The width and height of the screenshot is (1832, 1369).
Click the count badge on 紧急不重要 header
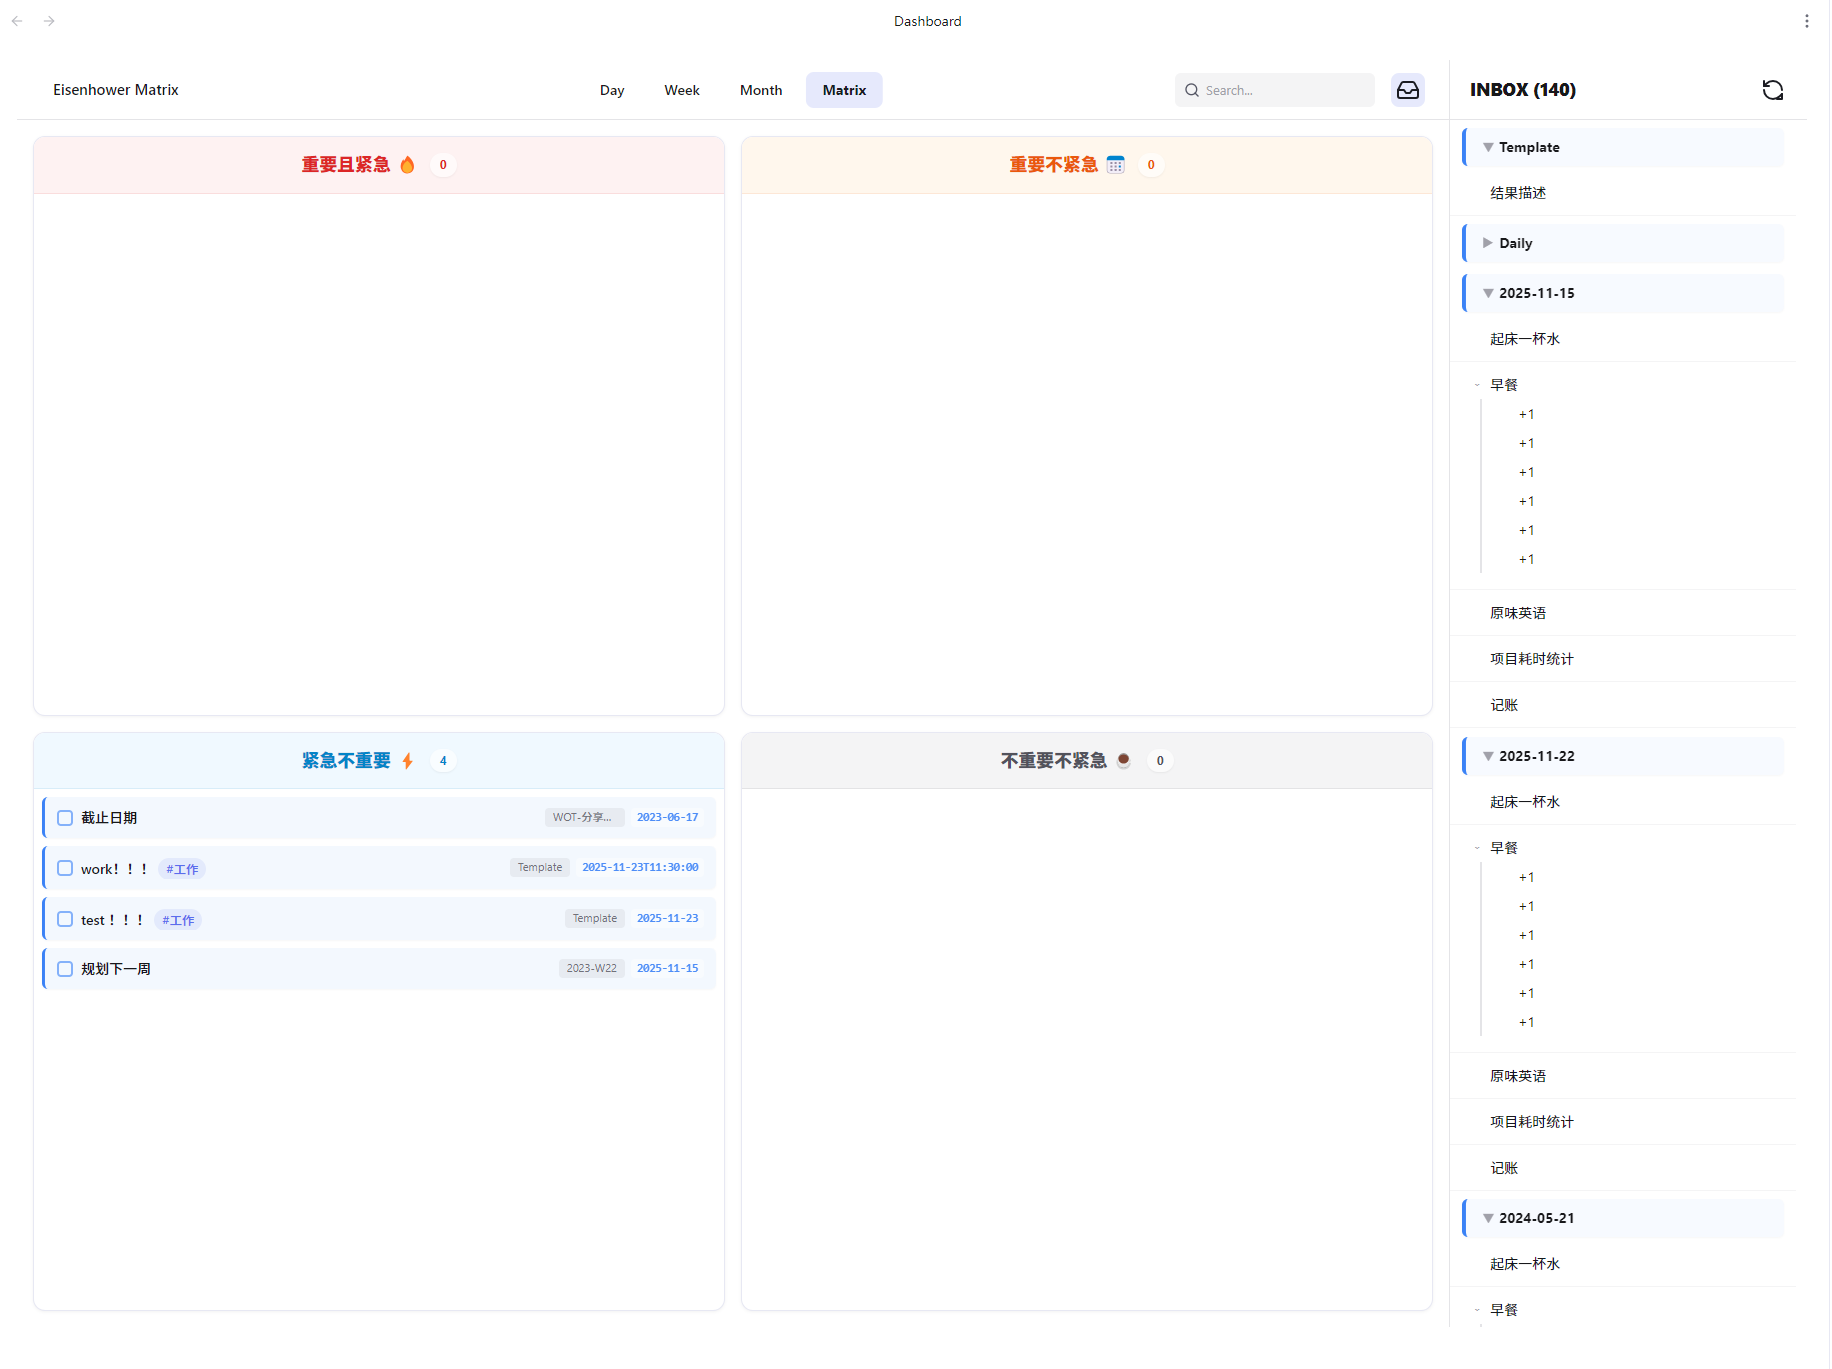click(443, 760)
